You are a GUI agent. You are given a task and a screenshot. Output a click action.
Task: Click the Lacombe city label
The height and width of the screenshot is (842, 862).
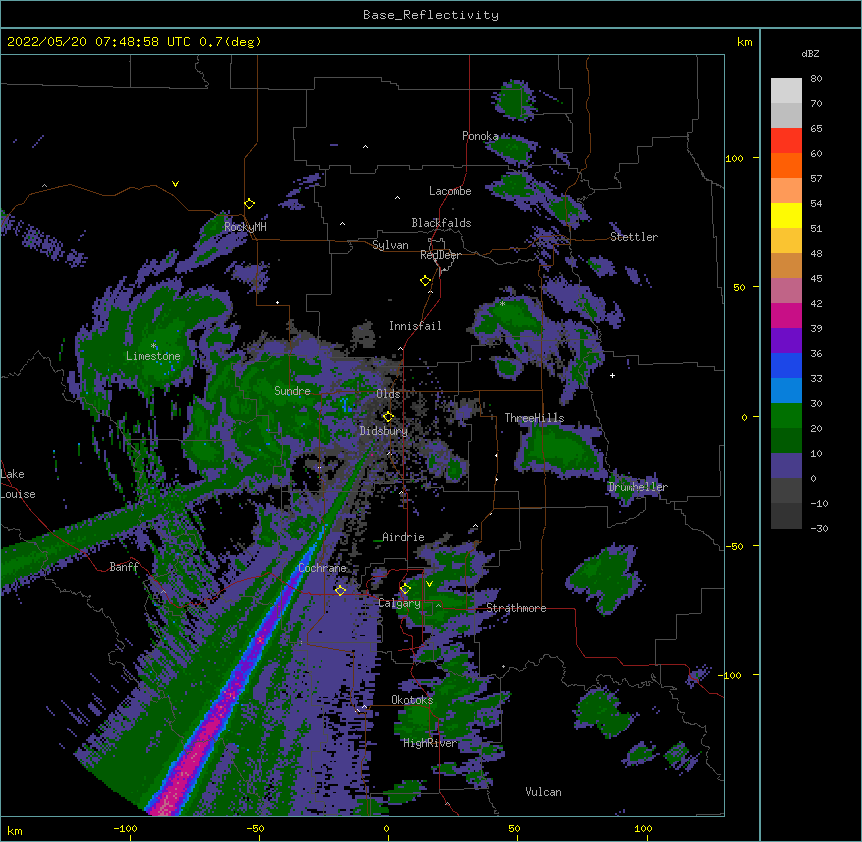450,191
